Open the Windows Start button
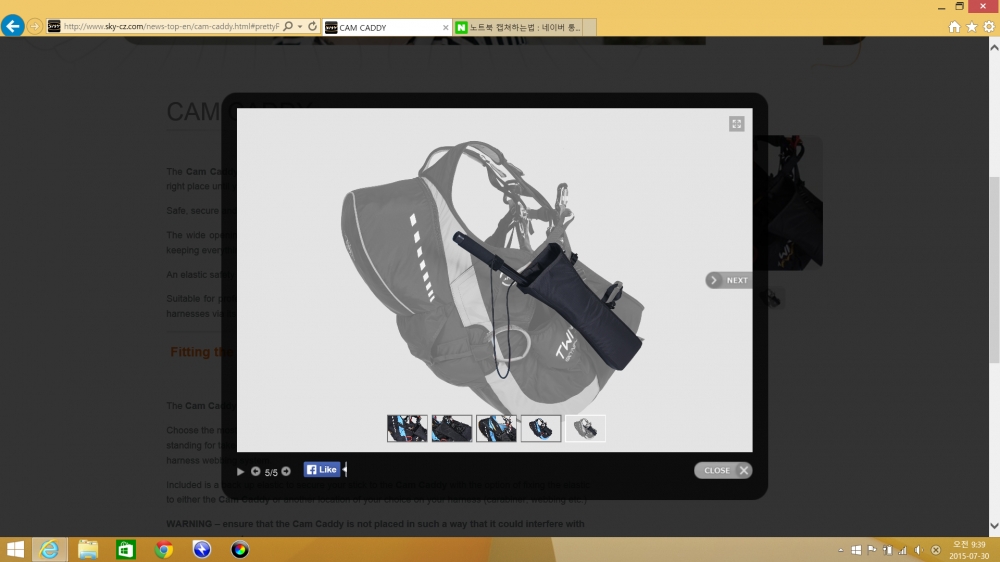The width and height of the screenshot is (1000, 562). tap(15, 549)
